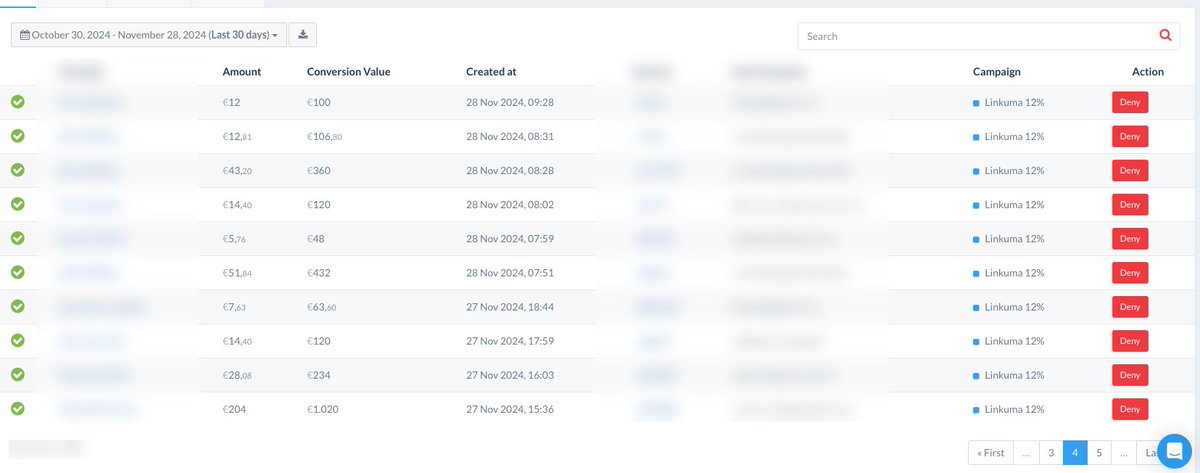Click the download export icon button
This screenshot has height=473, width=1200.
pos(303,35)
